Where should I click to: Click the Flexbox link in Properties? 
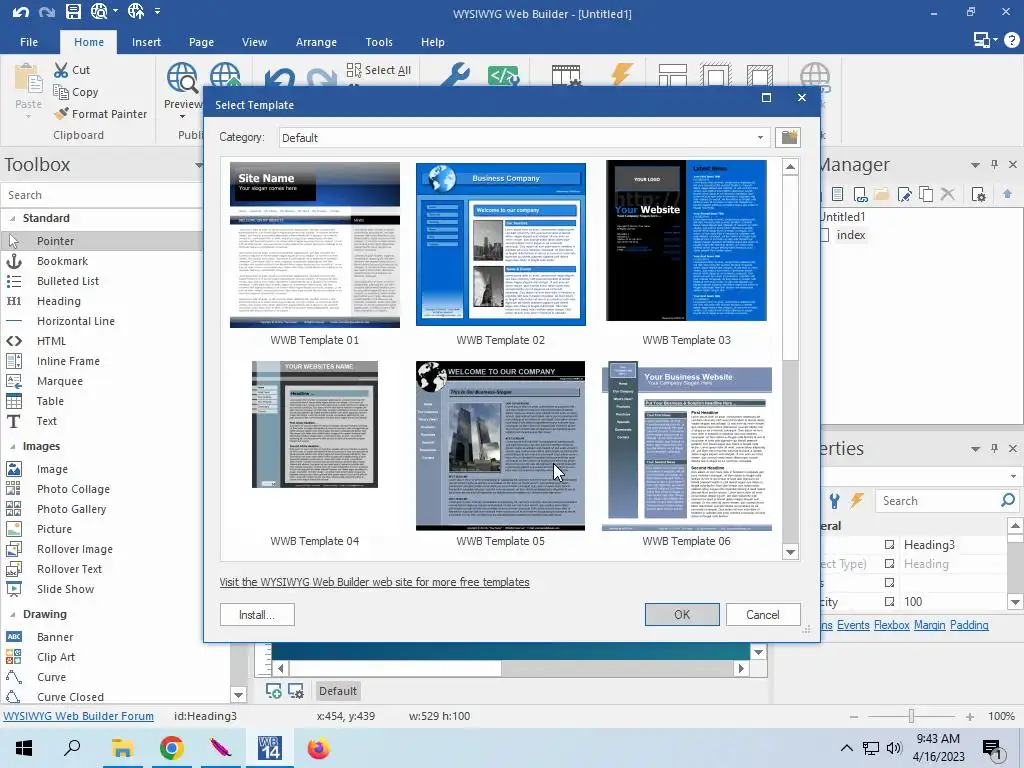(x=891, y=625)
